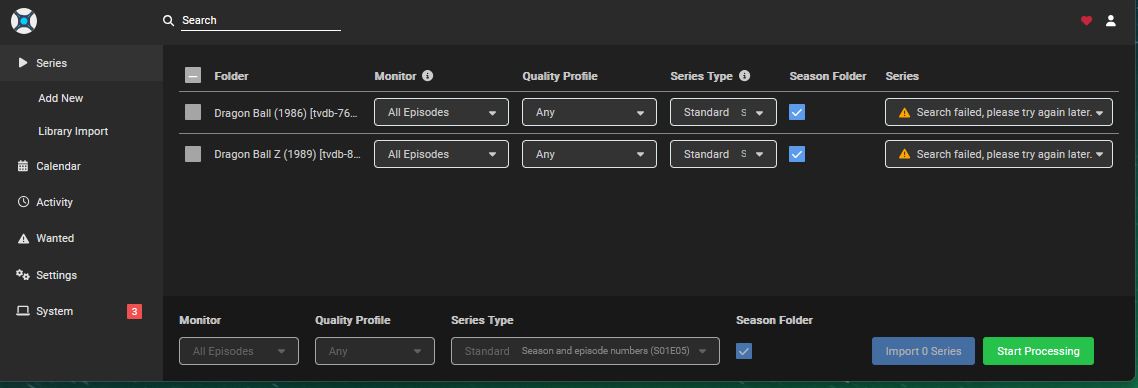Screen dimensions: 1138x388
Task: Open Settings in sidebar
Action: coord(81,275)
